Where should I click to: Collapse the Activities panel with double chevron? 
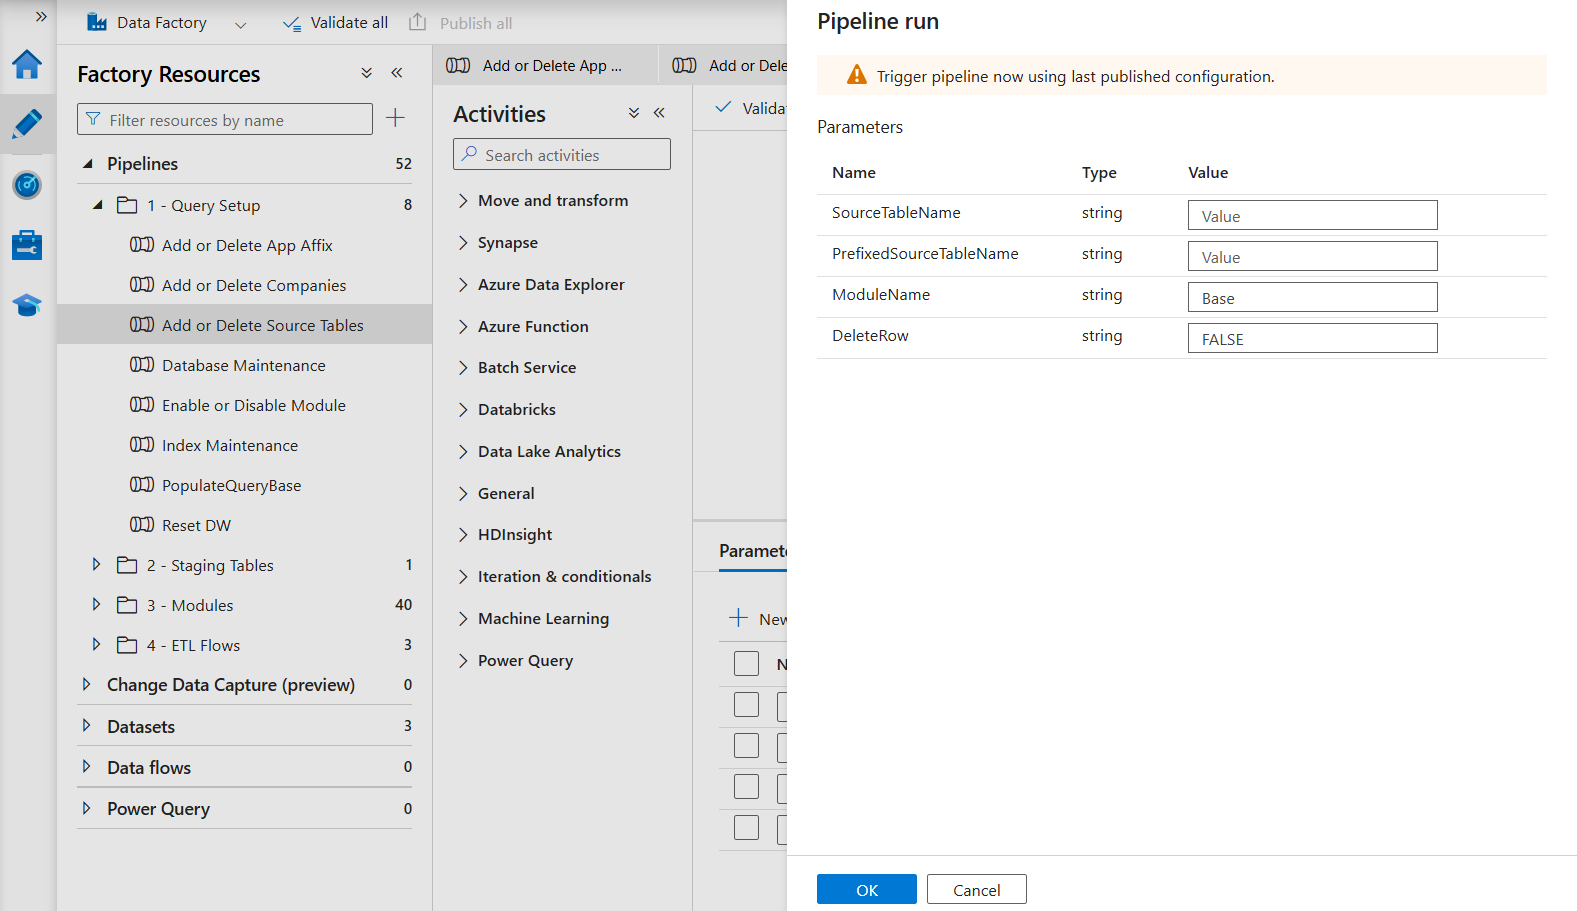[x=659, y=113]
